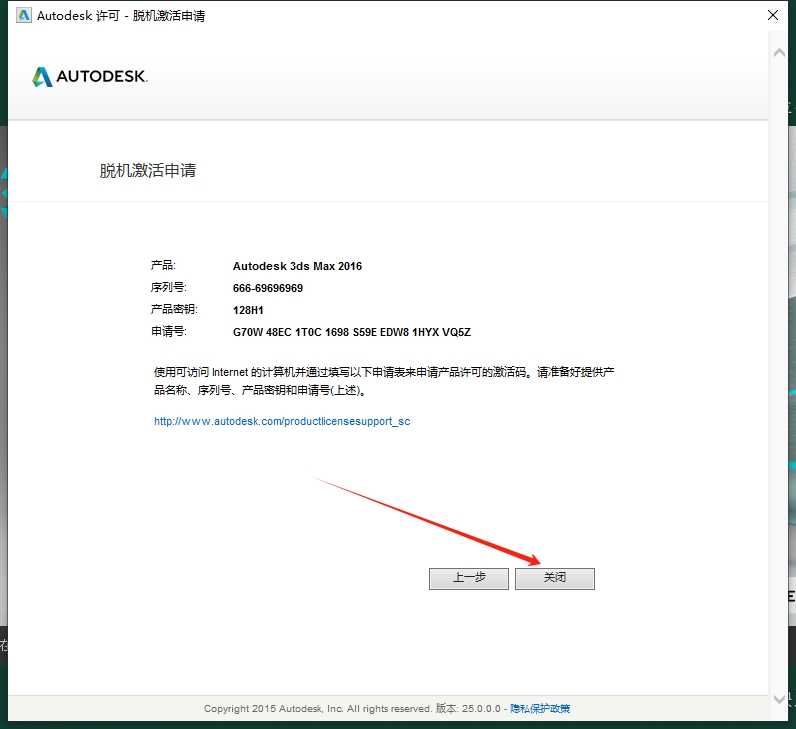Click the Autodesk logo in the header
The height and width of the screenshot is (729, 796).
click(x=90, y=77)
